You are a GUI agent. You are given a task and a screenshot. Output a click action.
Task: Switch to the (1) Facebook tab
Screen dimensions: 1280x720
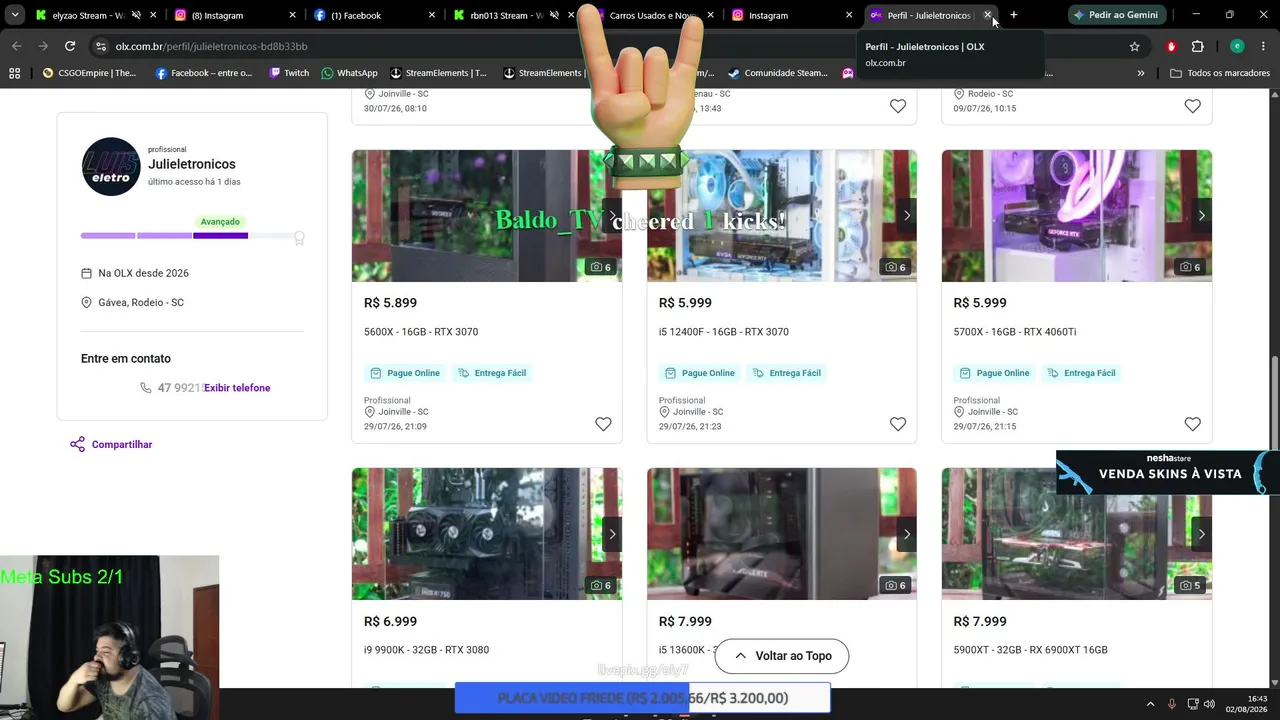pos(375,15)
